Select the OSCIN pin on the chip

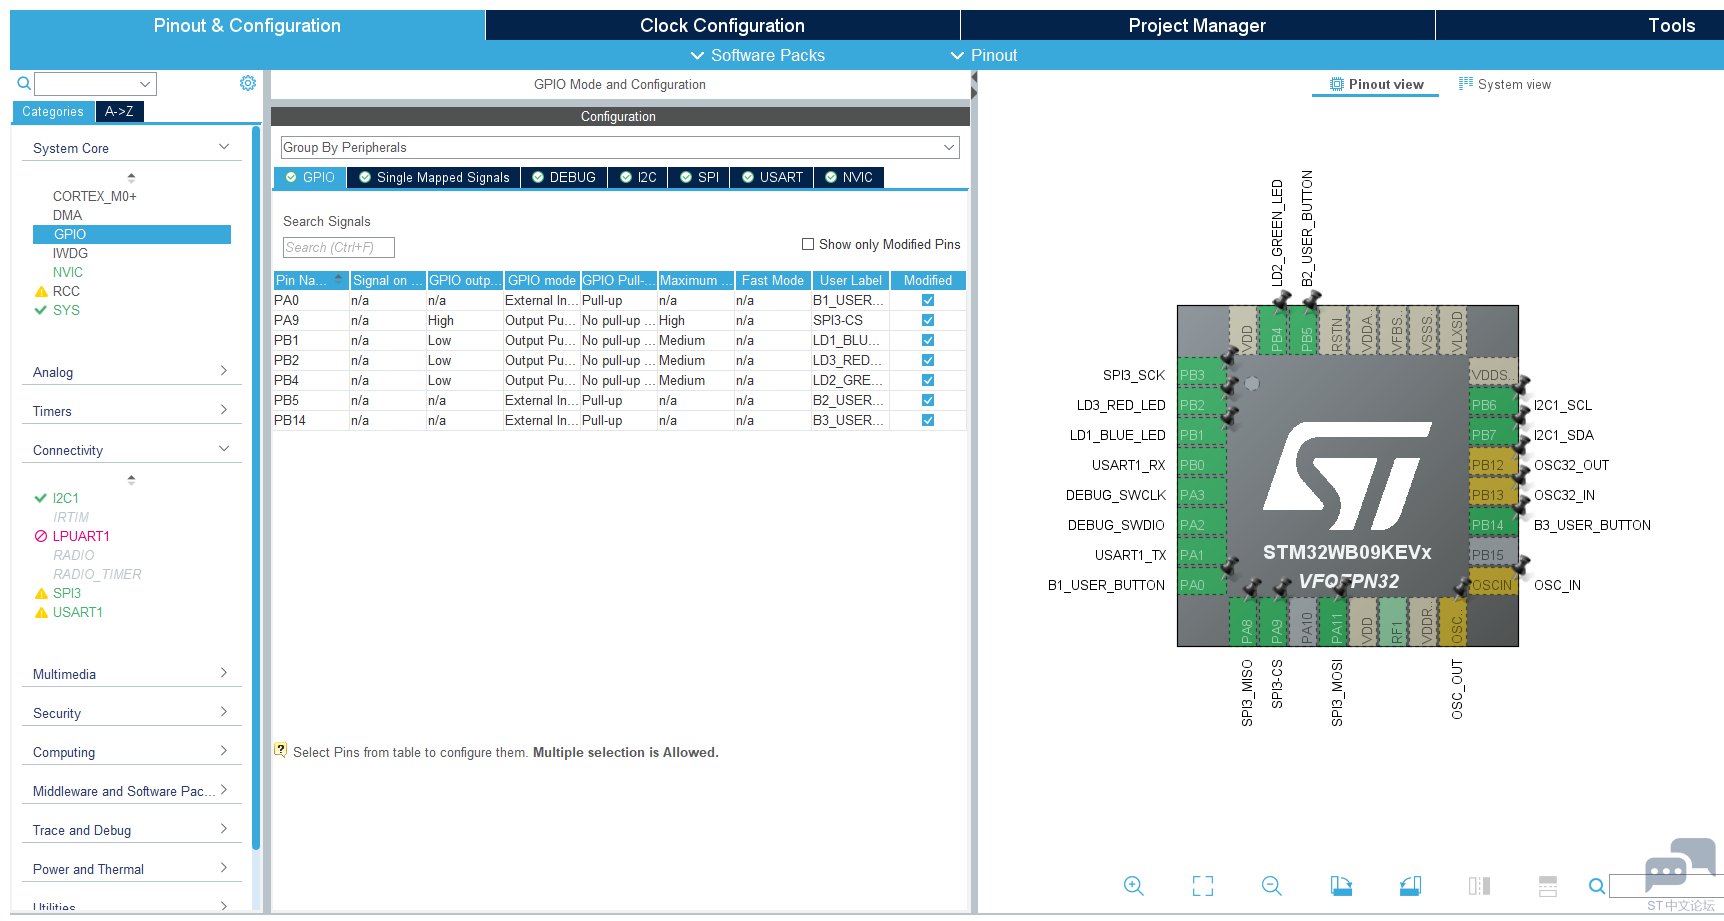tap(1493, 585)
